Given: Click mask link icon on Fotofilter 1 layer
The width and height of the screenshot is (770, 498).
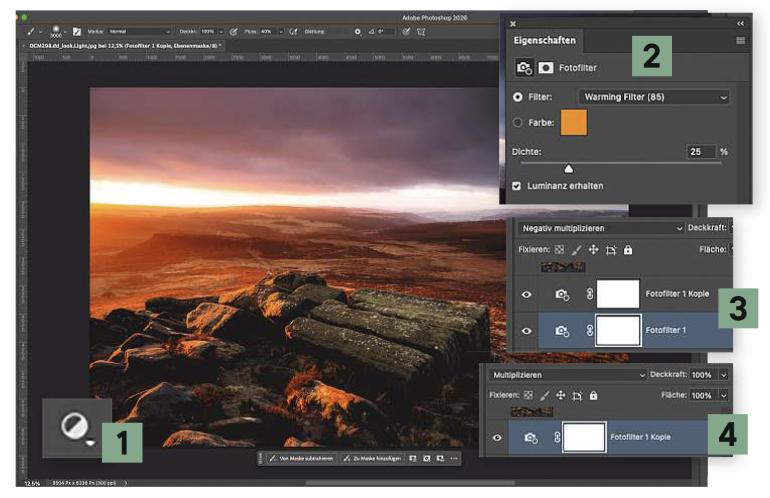Looking at the screenshot, I should (590, 331).
